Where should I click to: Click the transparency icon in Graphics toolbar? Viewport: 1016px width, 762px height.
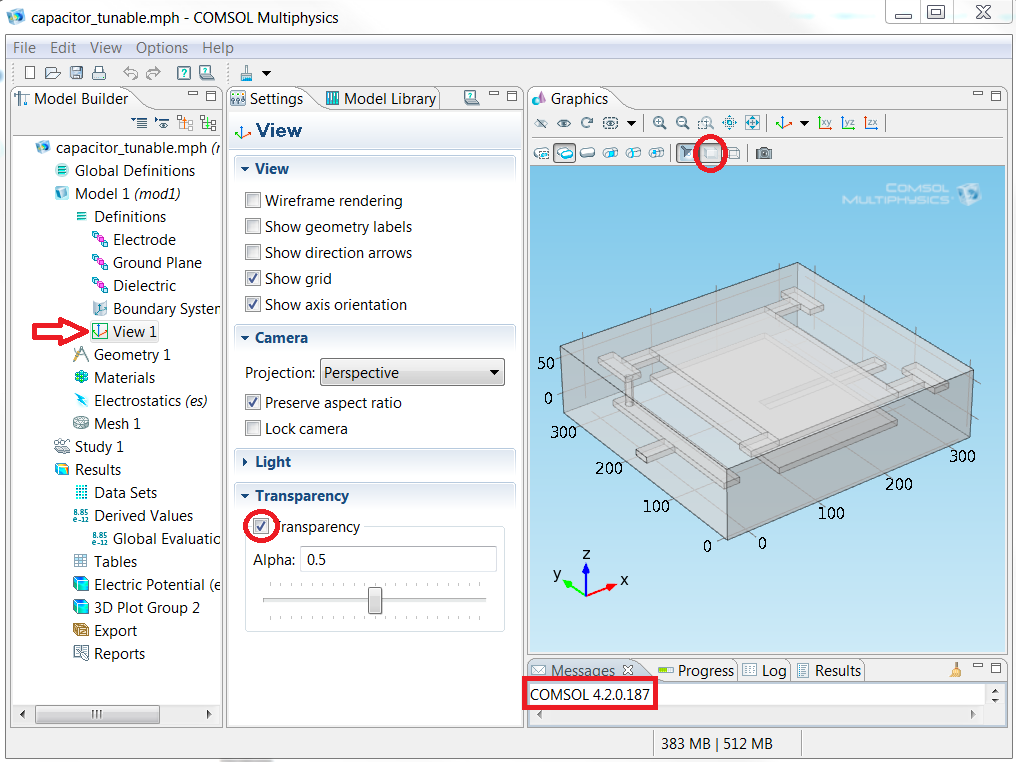(710, 153)
